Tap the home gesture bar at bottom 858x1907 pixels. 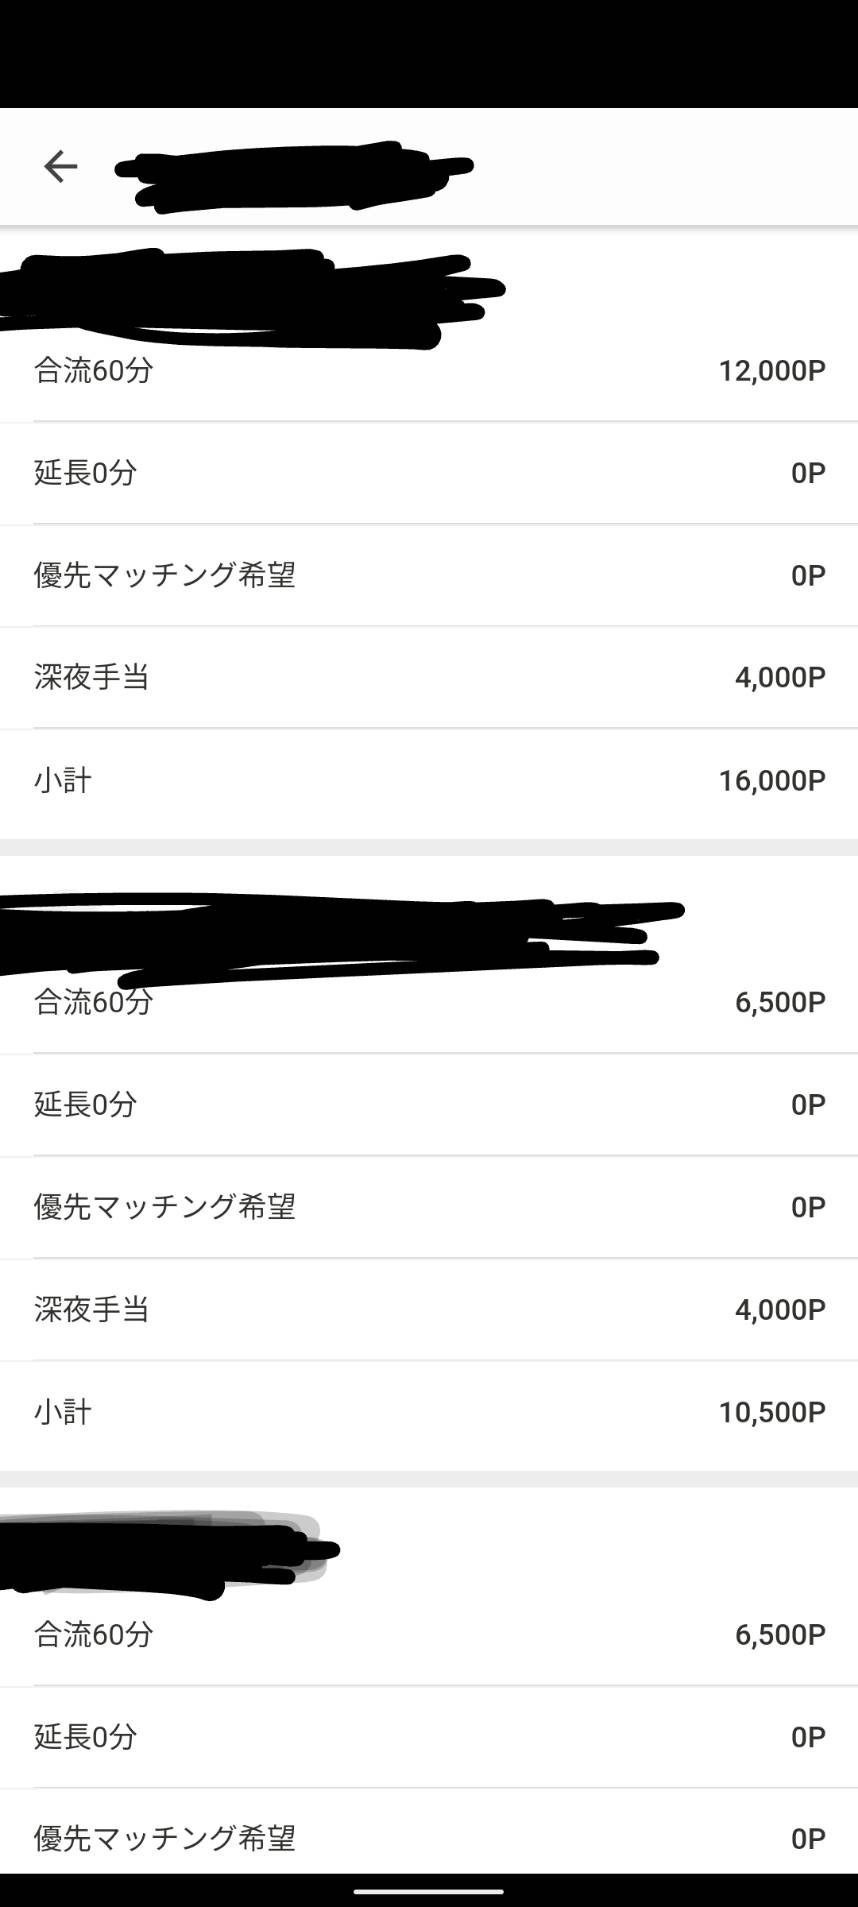428,1891
